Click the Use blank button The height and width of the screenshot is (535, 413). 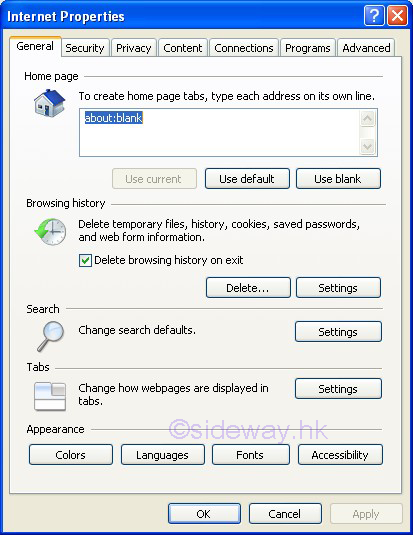pyautogui.click(x=338, y=178)
